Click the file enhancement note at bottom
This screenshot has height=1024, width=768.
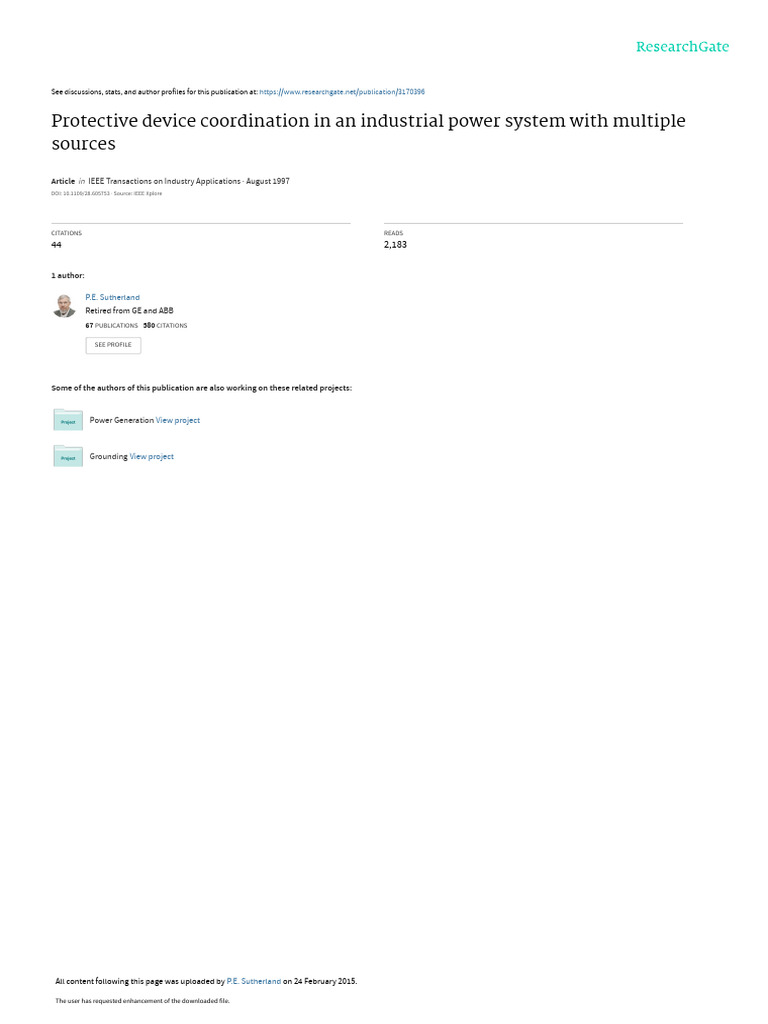coord(142,1001)
